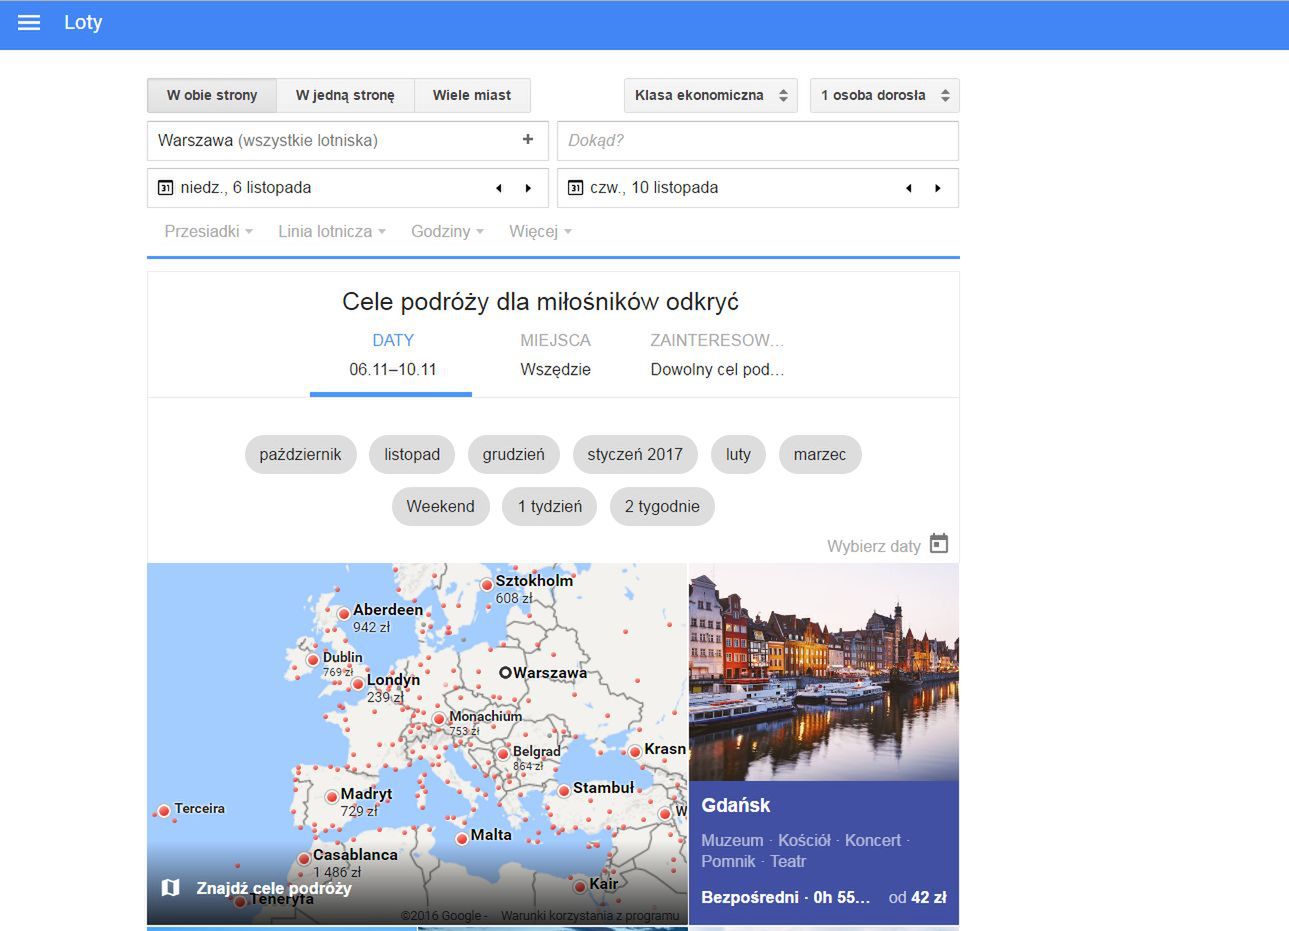Screen dimensions: 1289x931
Task: Step departure date to previous day
Action: (498, 188)
